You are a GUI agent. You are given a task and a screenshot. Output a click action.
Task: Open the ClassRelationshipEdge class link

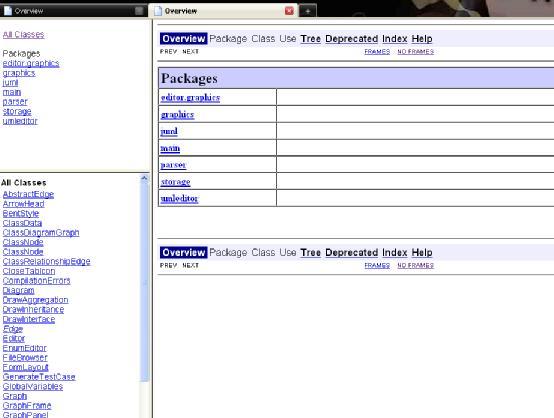[46, 261]
